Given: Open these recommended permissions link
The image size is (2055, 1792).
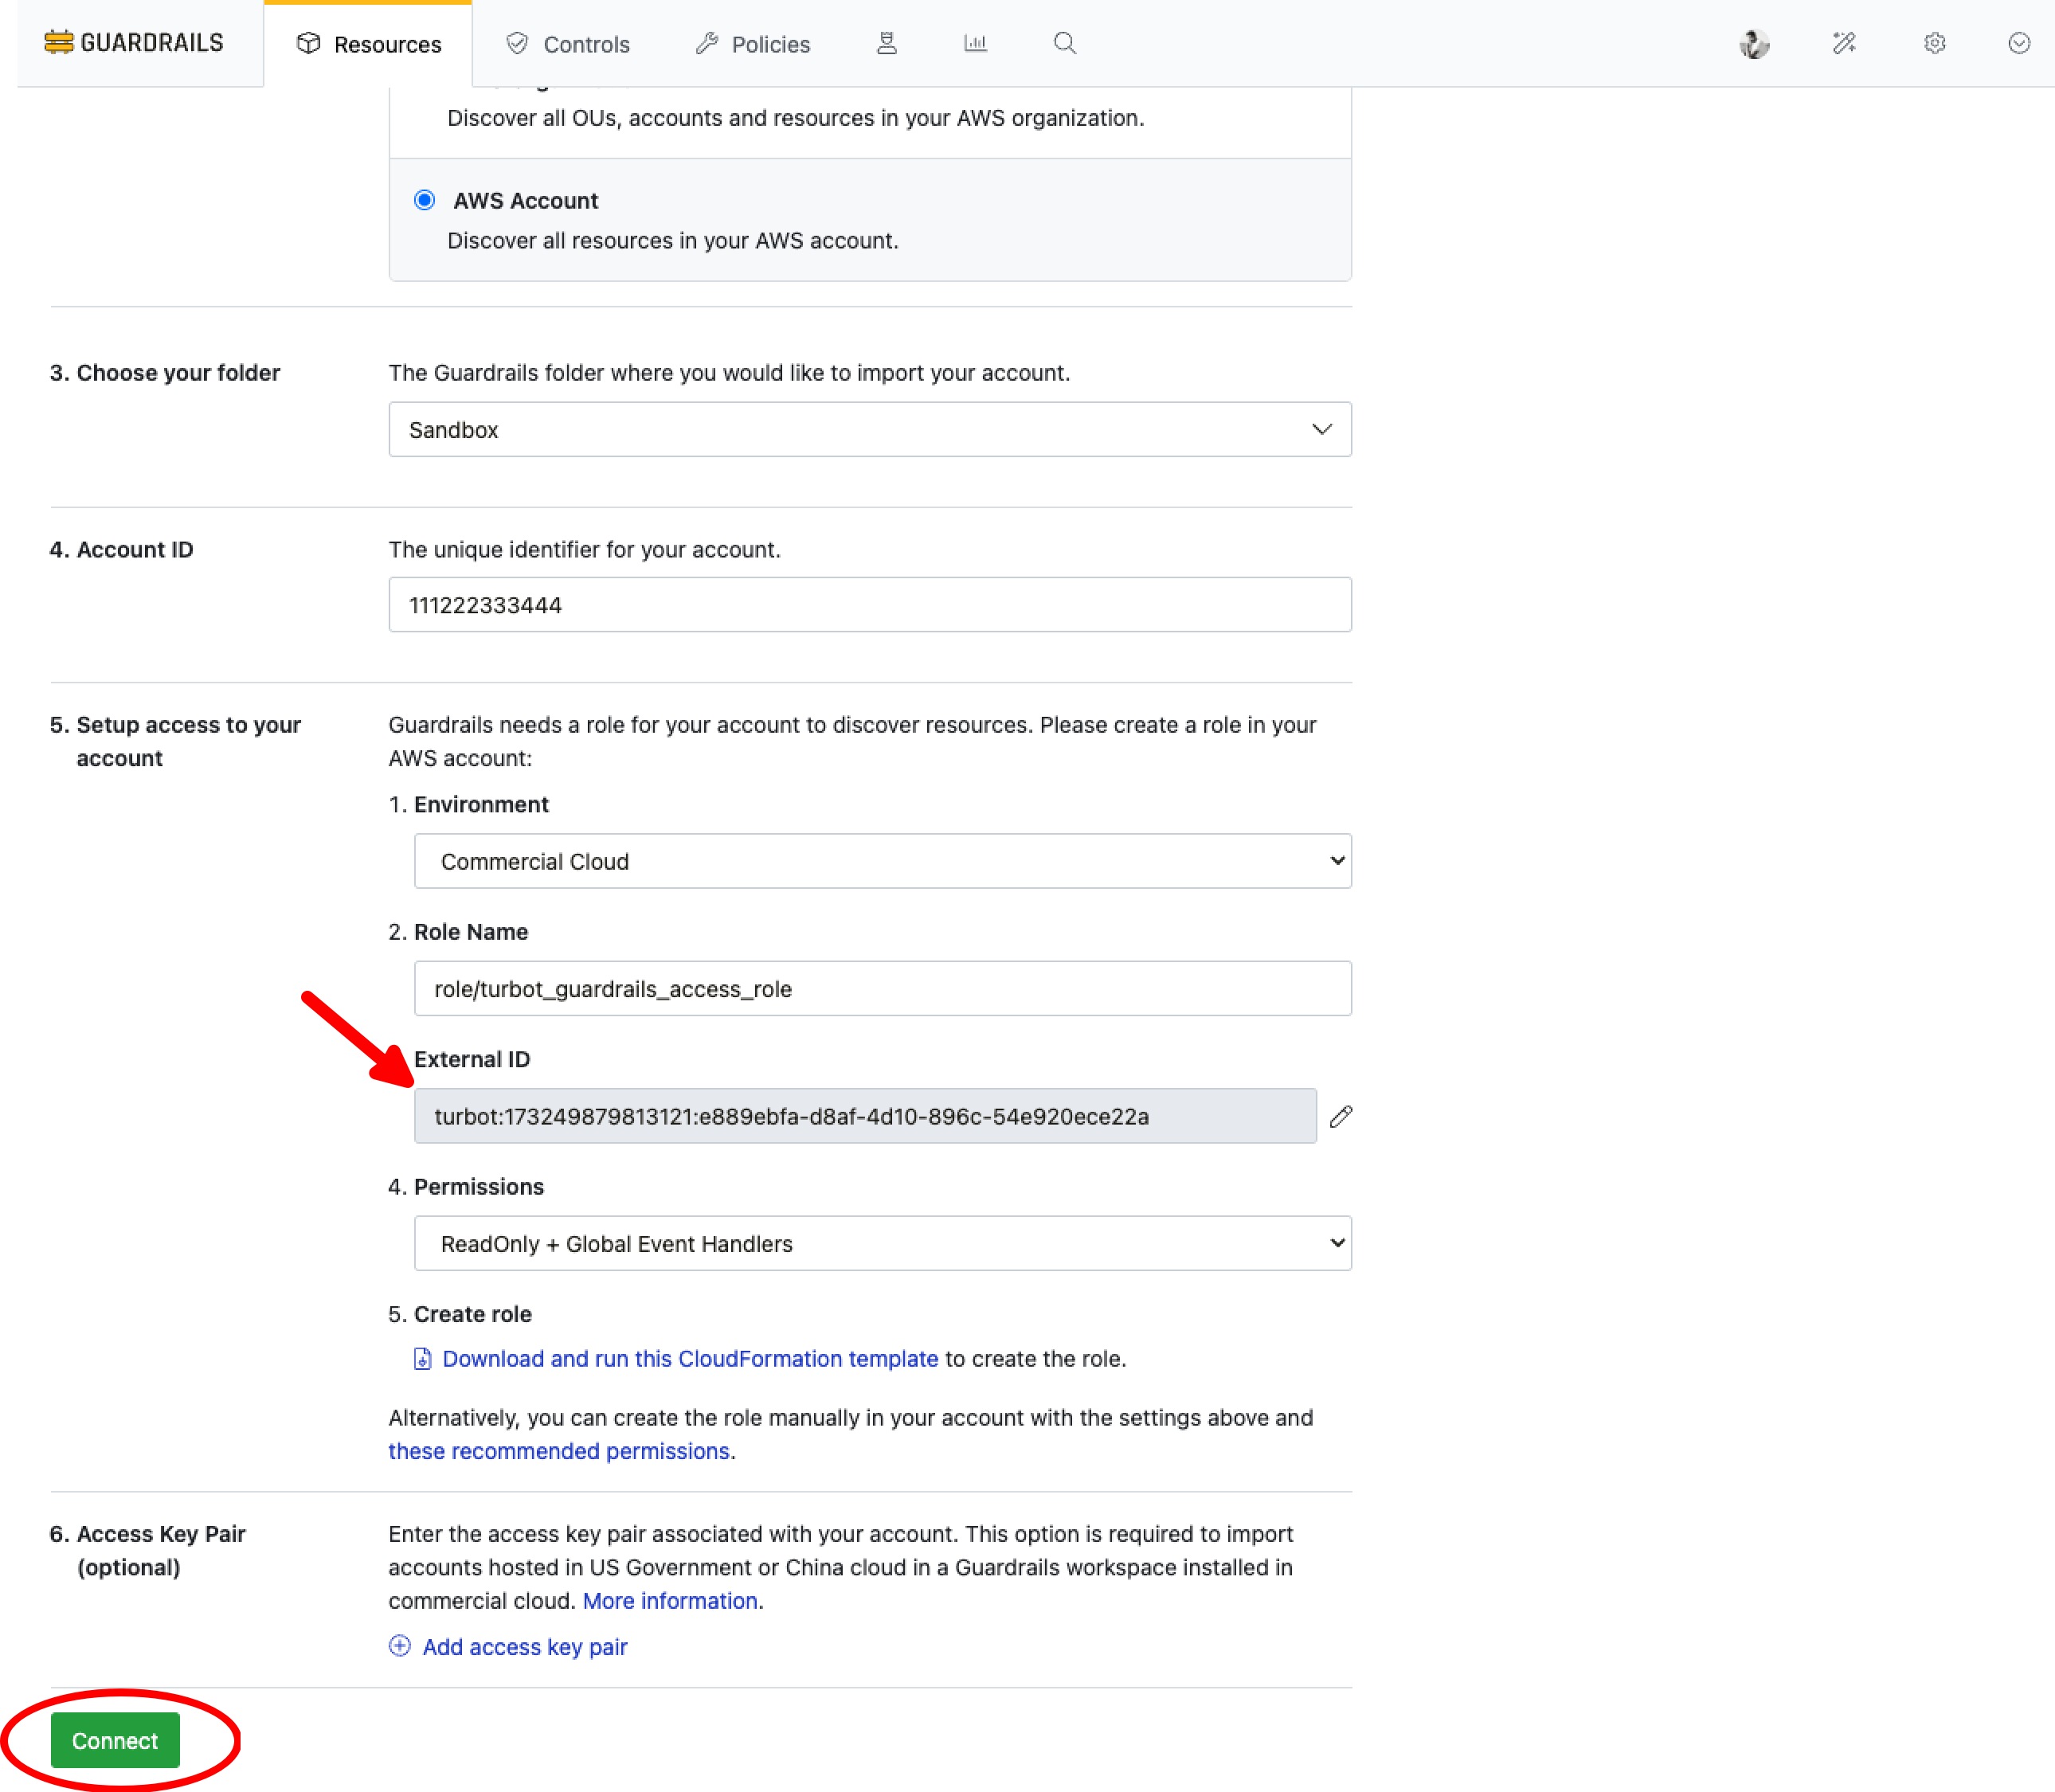Looking at the screenshot, I should (x=558, y=1451).
